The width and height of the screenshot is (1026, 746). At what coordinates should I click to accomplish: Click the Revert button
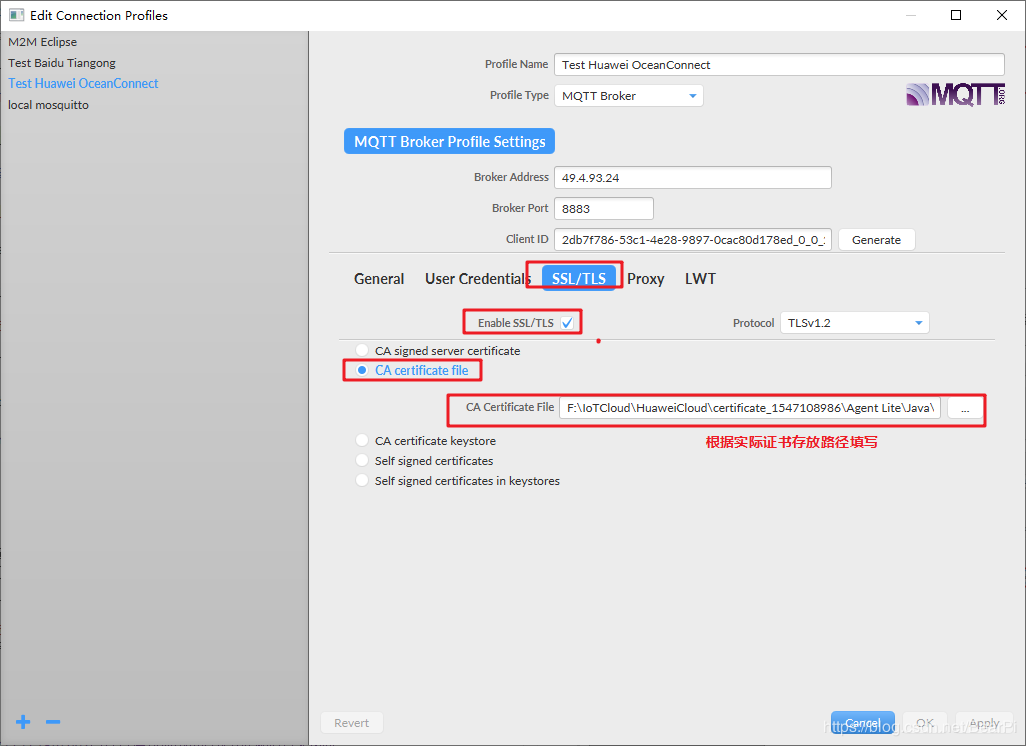[x=351, y=723]
